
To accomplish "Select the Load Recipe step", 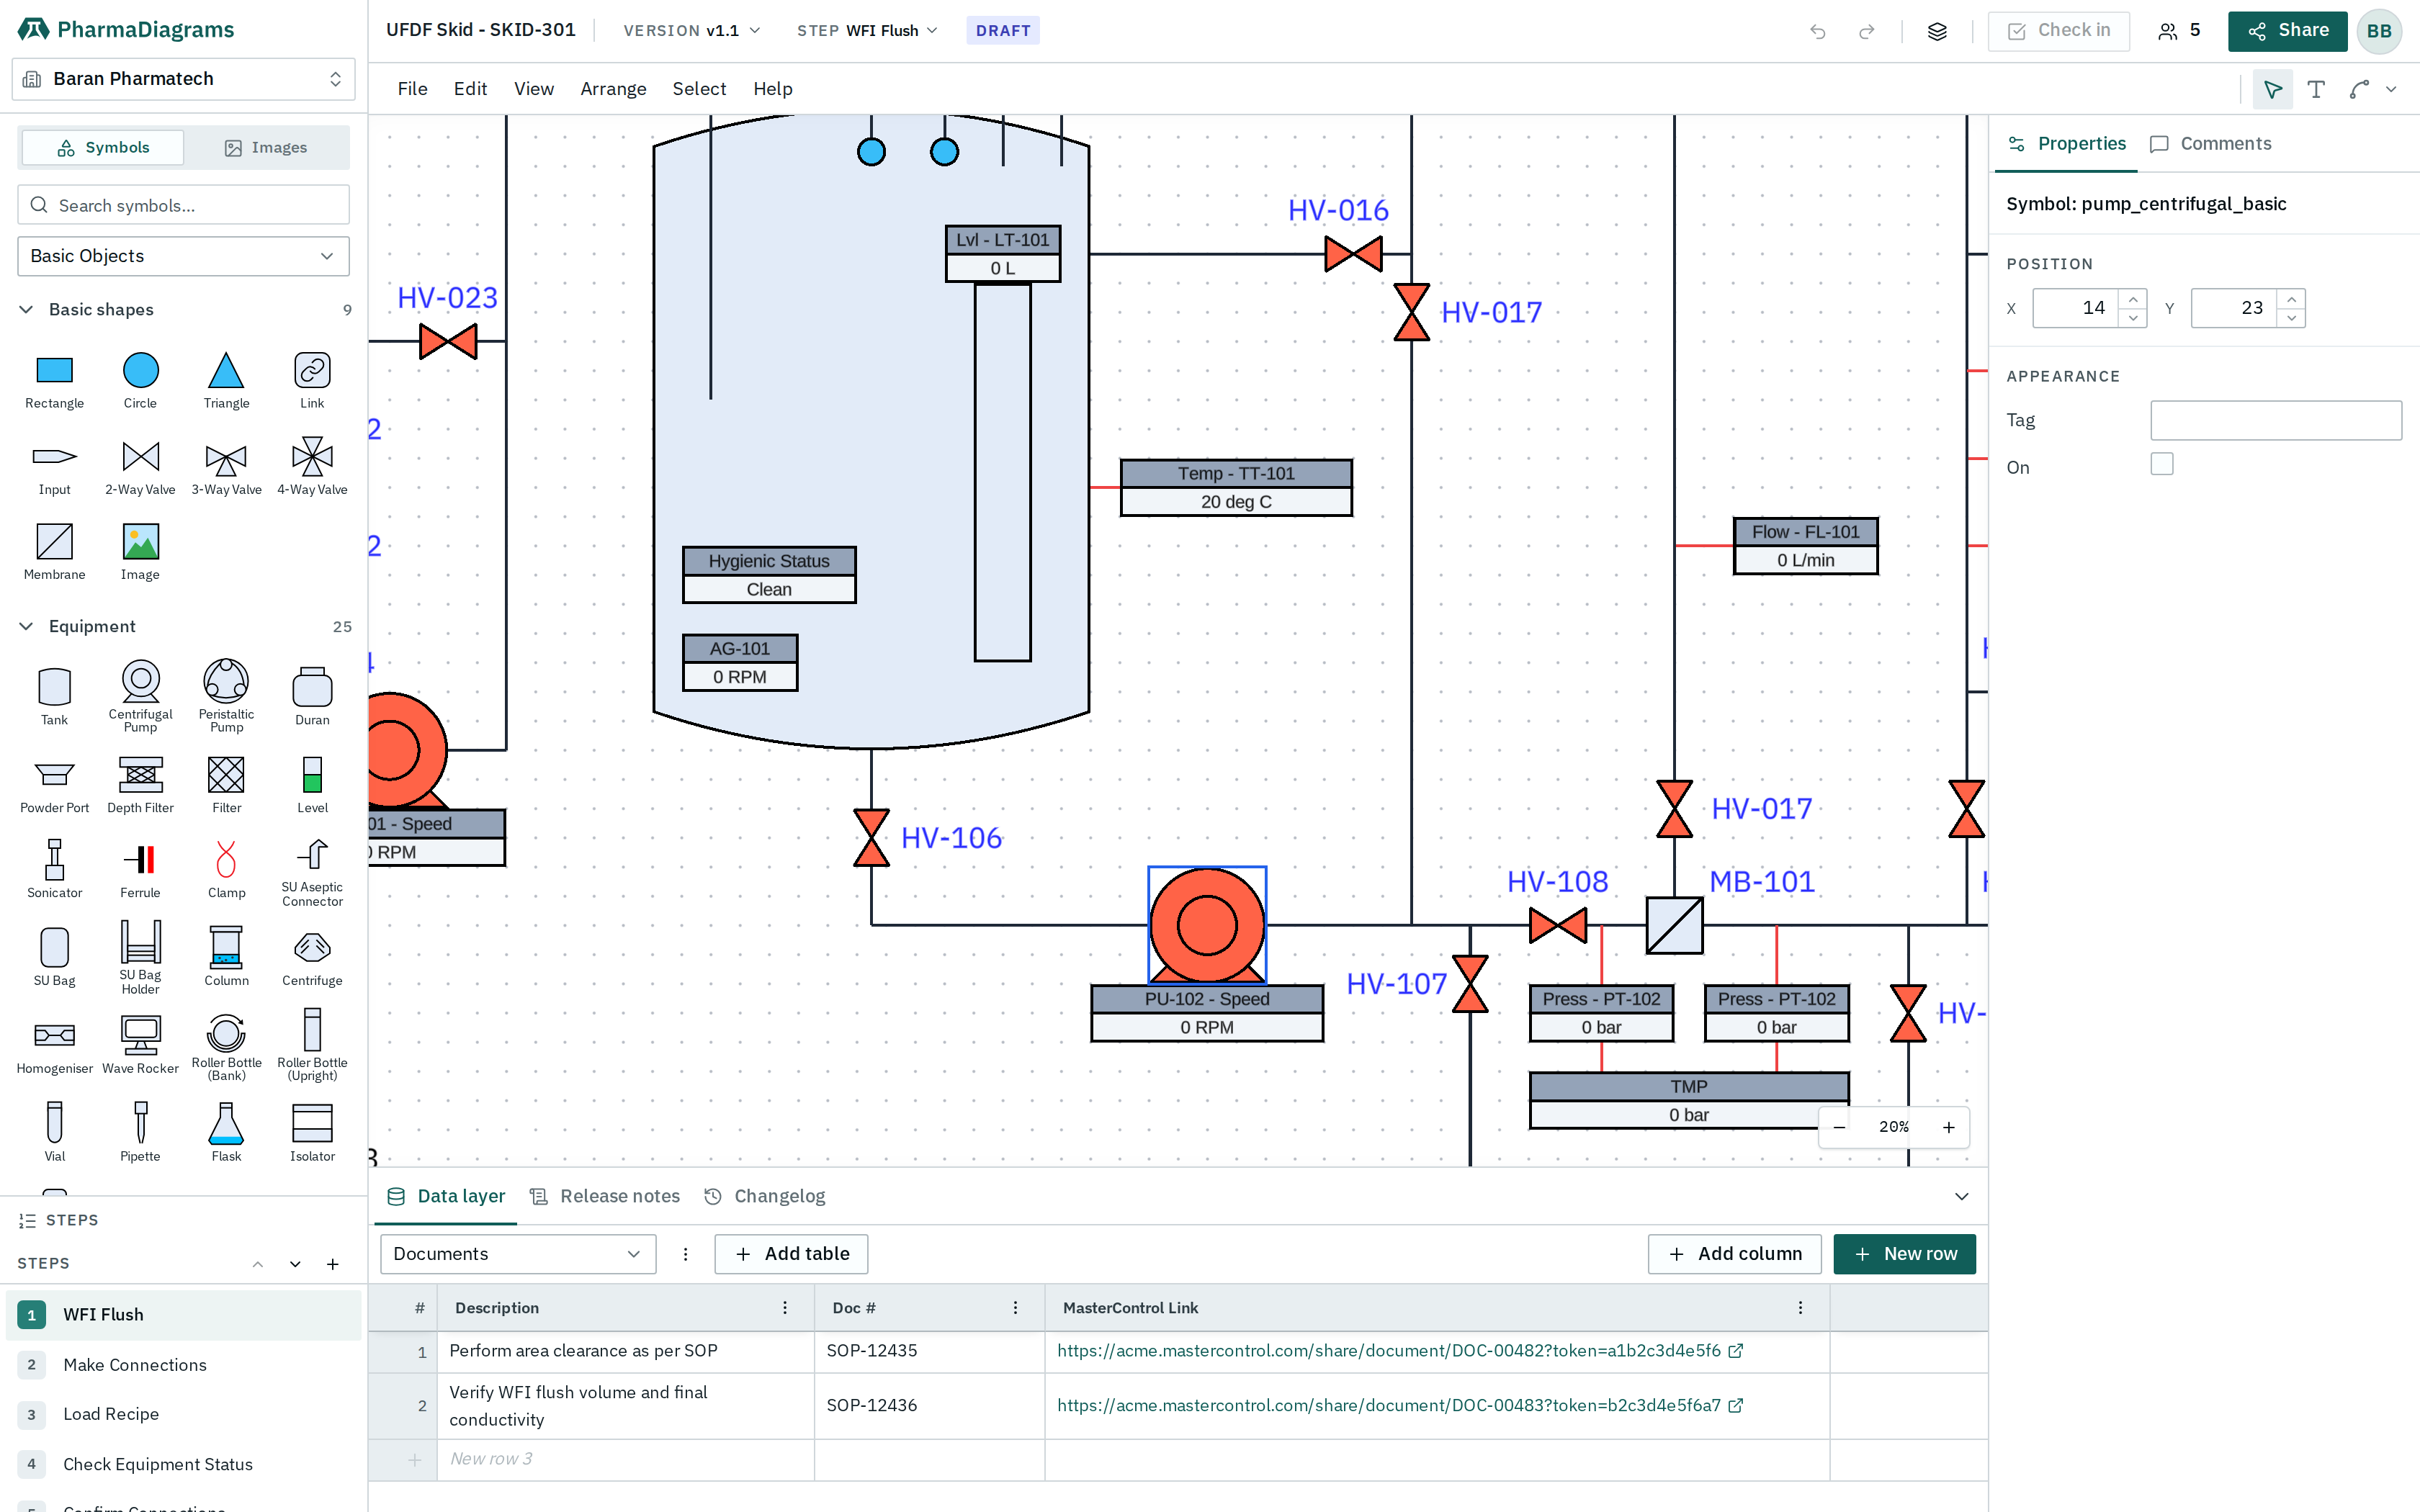I will 183,1414.
